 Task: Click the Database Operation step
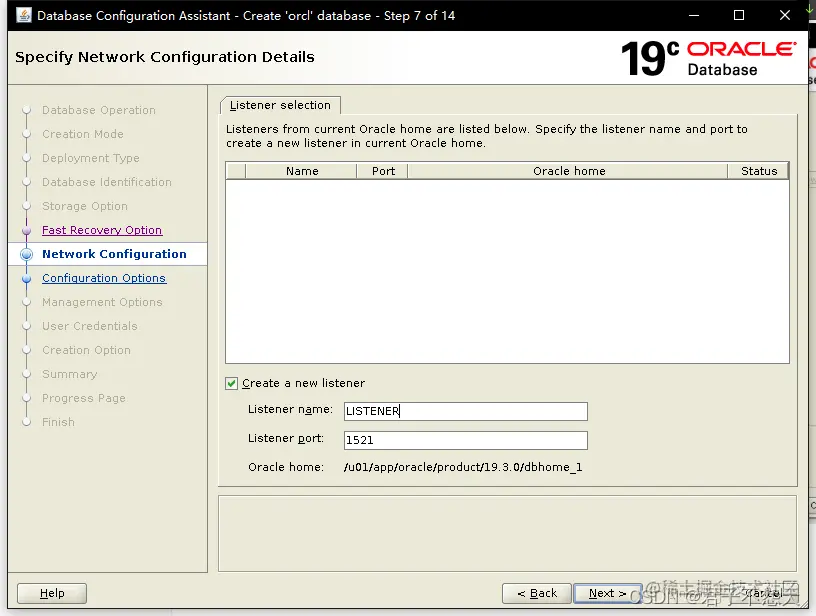[x=99, y=110]
